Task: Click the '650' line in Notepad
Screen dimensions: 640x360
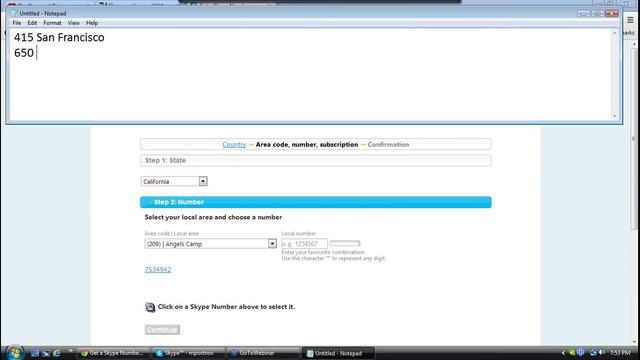Action: point(24,53)
